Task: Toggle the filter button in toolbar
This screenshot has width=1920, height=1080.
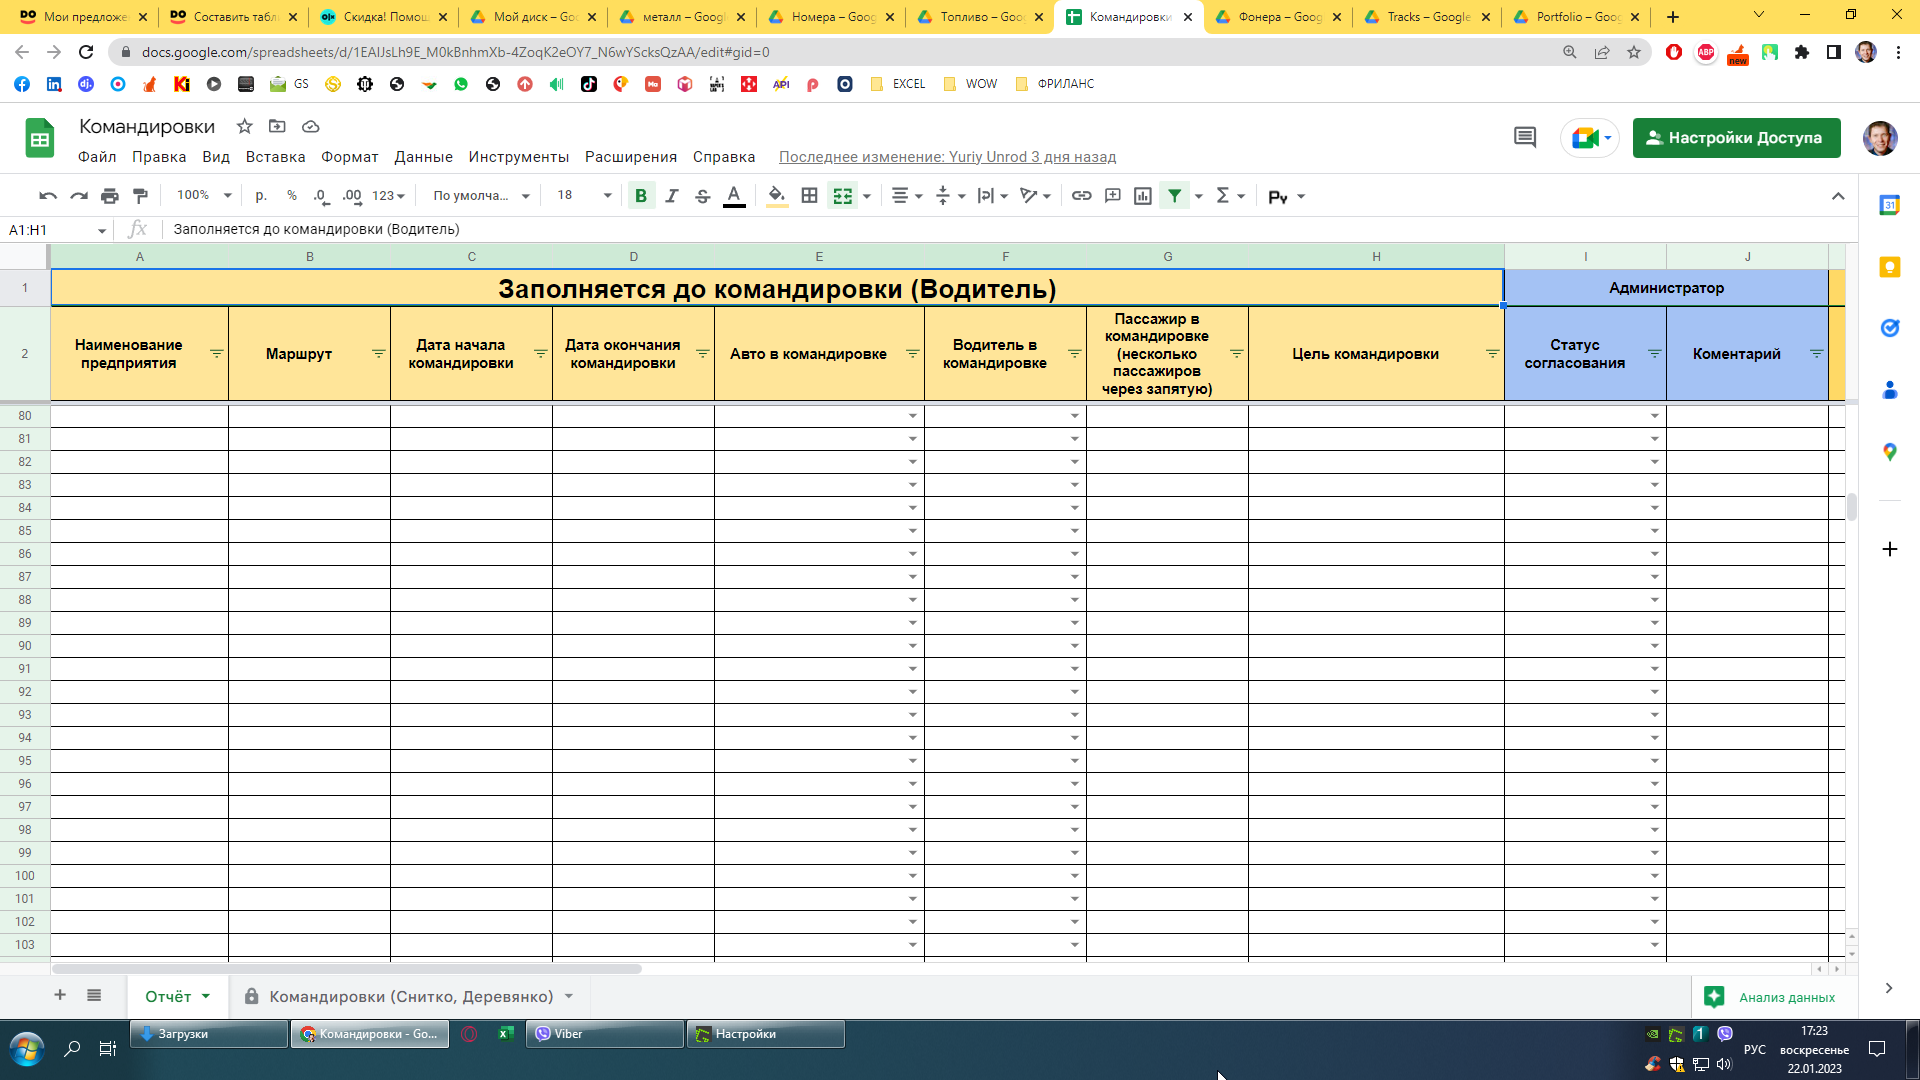Action: (x=1175, y=196)
